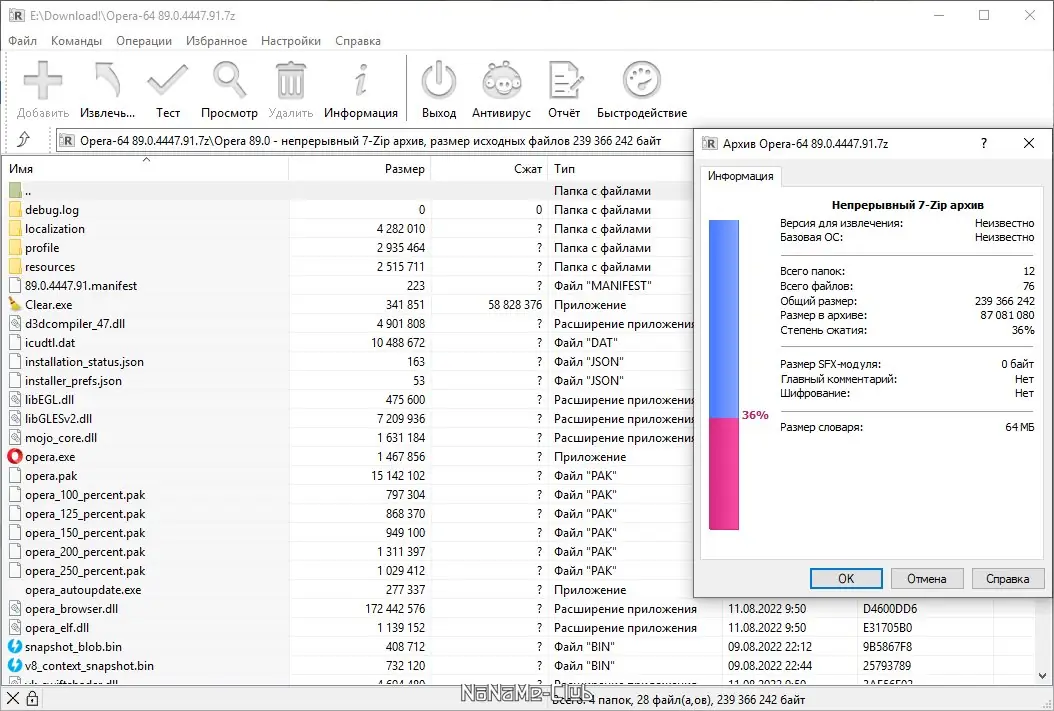Open the Отчёт (Report) toolbar icon
Screen dimensions: 1054x711
(565, 81)
